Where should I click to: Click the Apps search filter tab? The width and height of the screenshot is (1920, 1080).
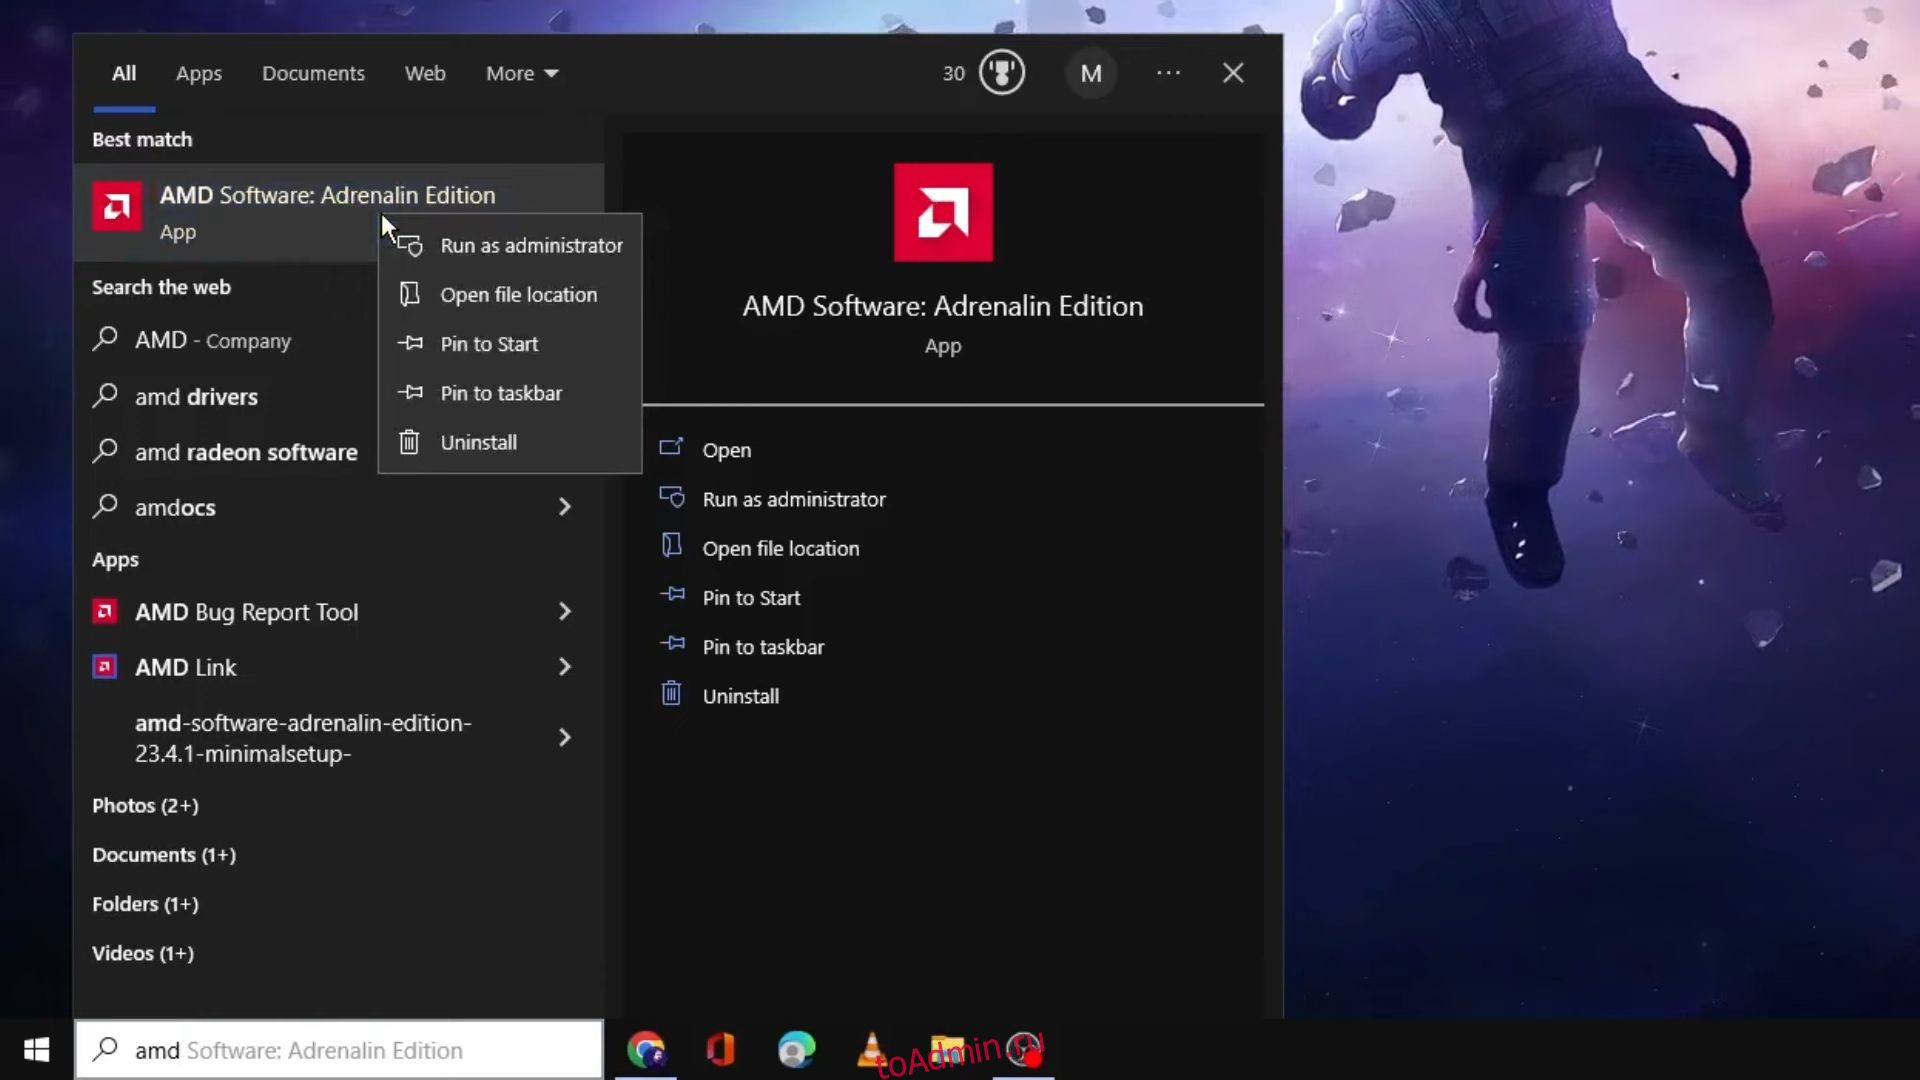pyautogui.click(x=198, y=73)
